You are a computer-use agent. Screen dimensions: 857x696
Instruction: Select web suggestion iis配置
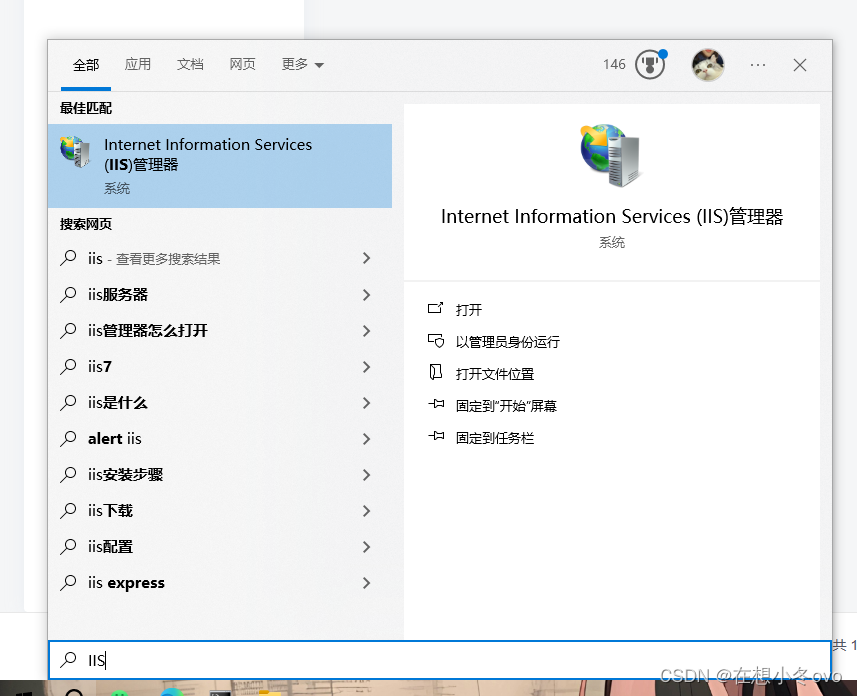(x=220, y=547)
